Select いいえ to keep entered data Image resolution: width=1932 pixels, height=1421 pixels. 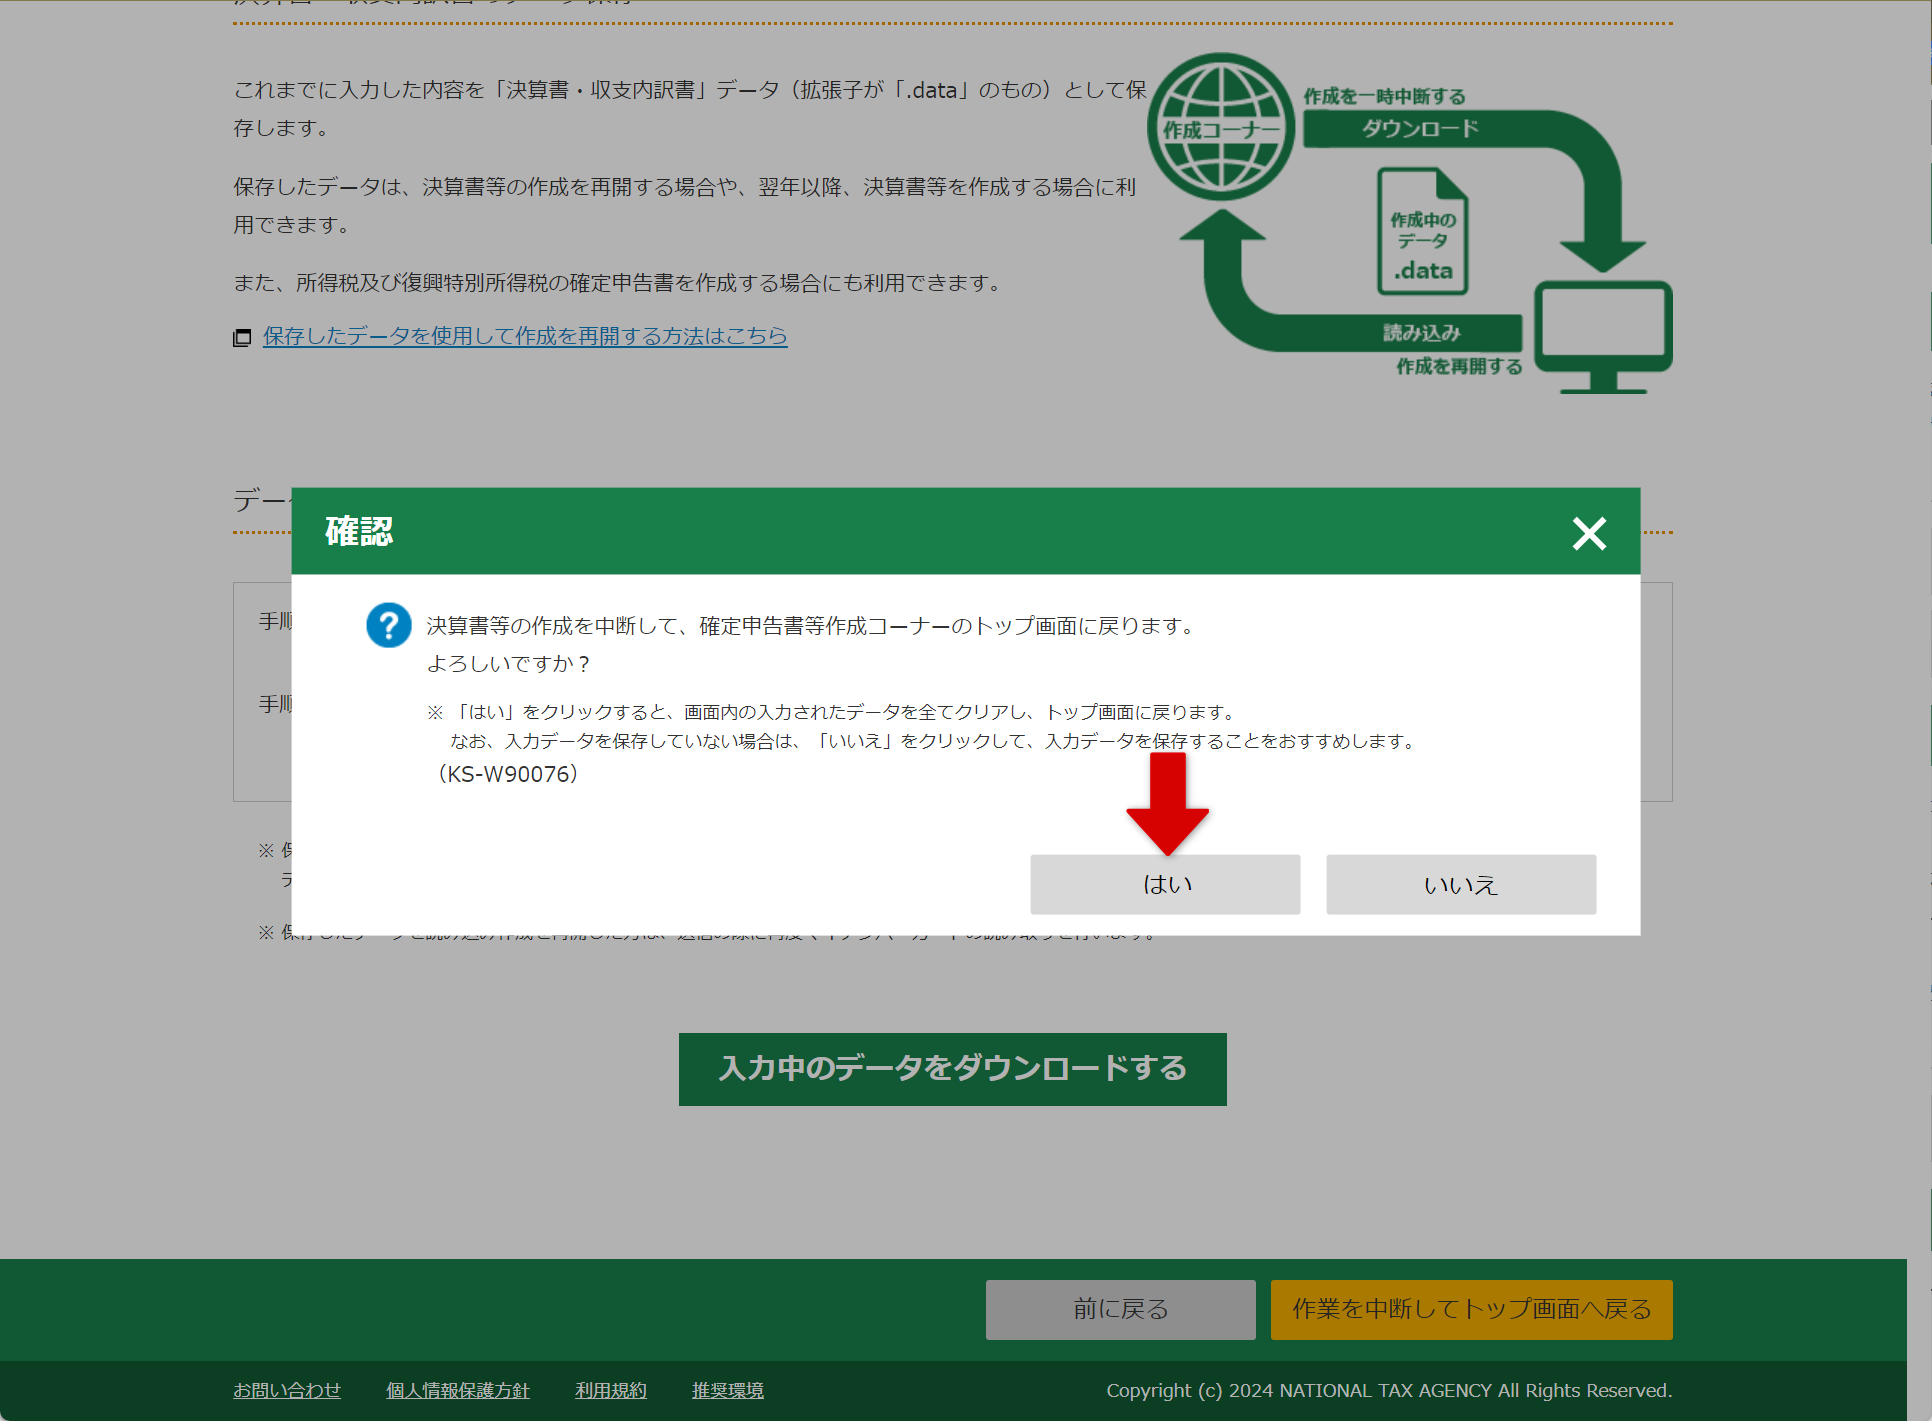pyautogui.click(x=1460, y=884)
